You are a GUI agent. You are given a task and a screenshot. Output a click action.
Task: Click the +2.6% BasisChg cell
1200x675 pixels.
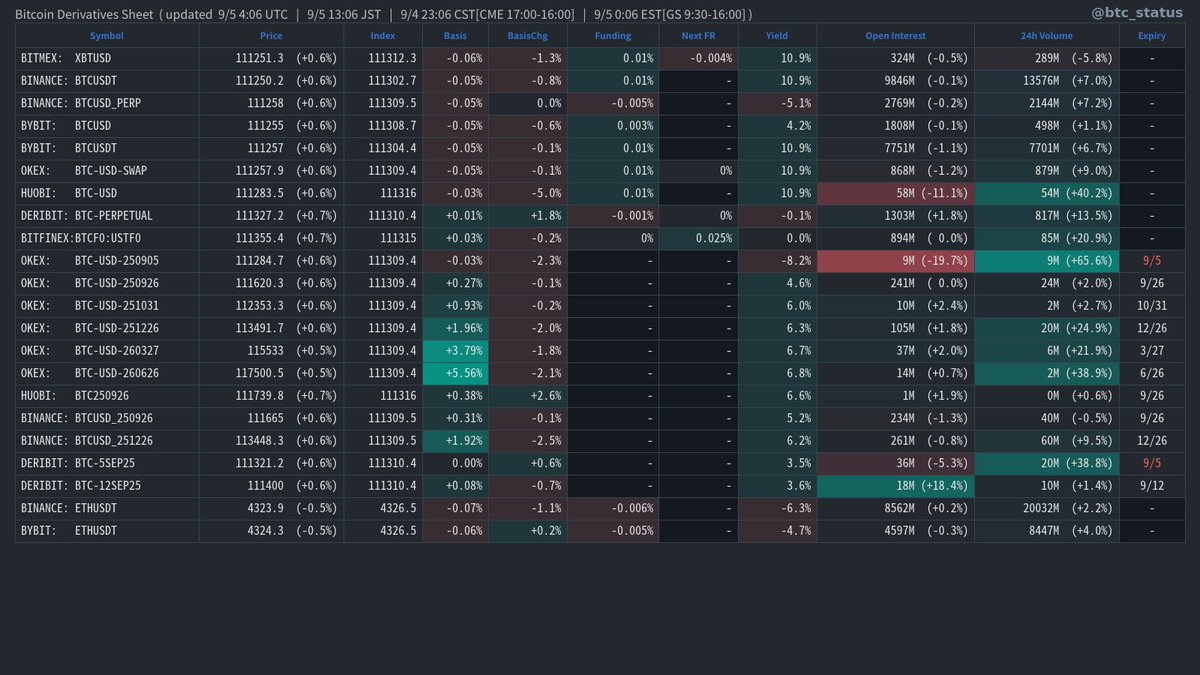527,396
